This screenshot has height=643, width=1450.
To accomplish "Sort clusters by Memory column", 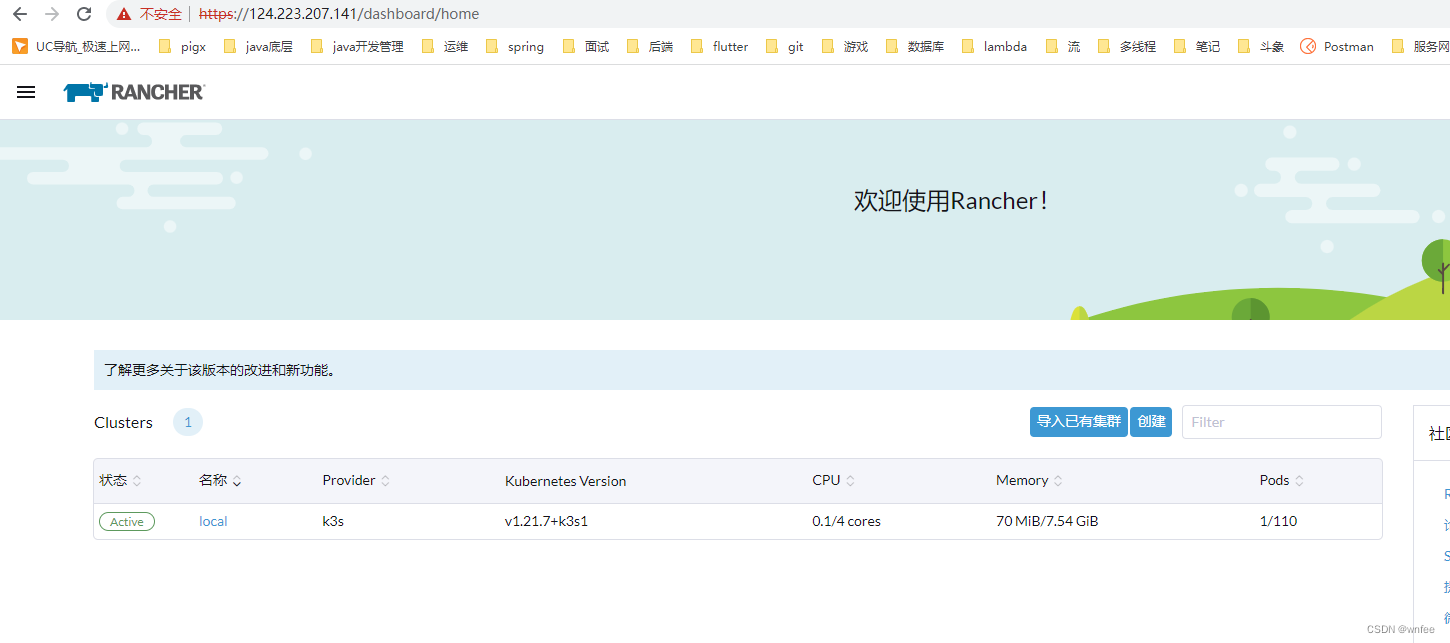I will pyautogui.click(x=1029, y=481).
